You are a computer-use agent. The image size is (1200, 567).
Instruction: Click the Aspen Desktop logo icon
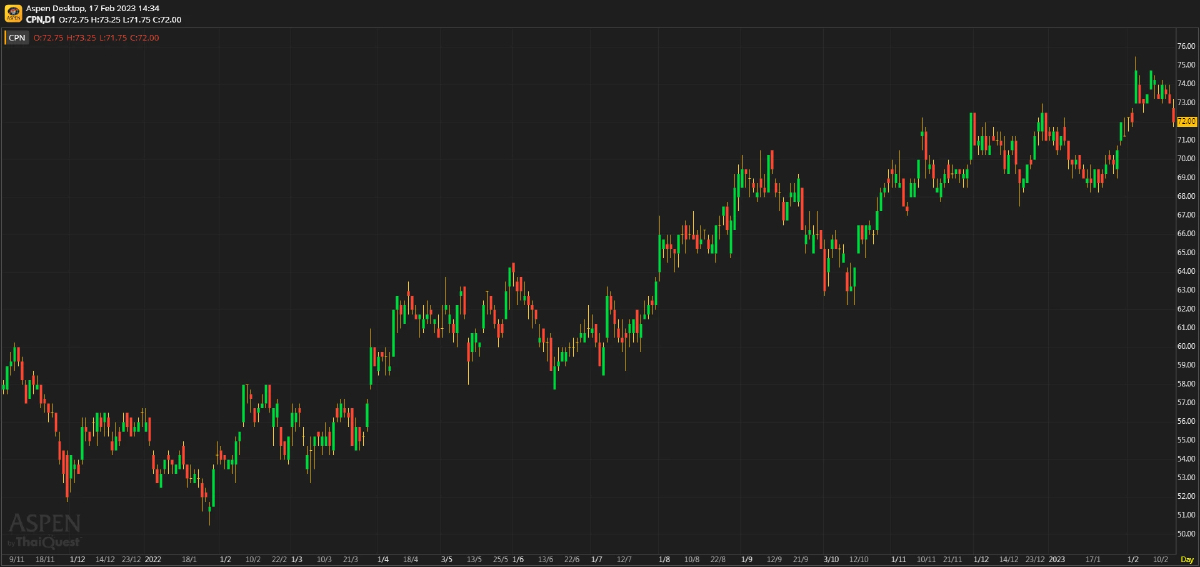click(x=13, y=13)
